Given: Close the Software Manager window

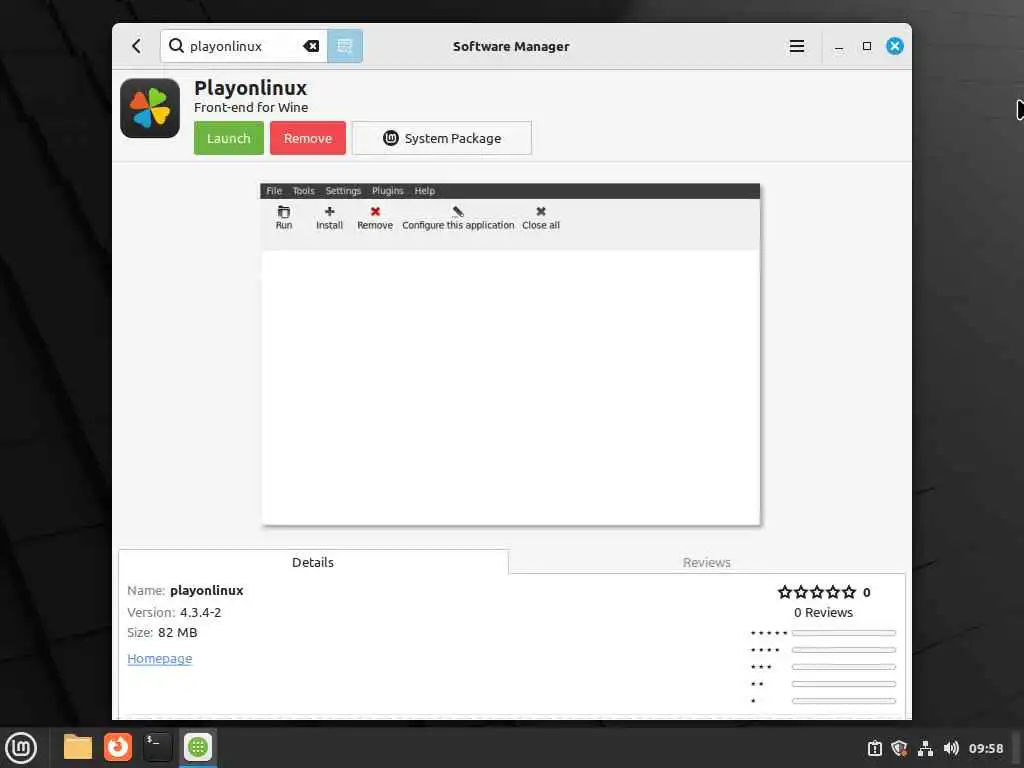Looking at the screenshot, I should [895, 46].
